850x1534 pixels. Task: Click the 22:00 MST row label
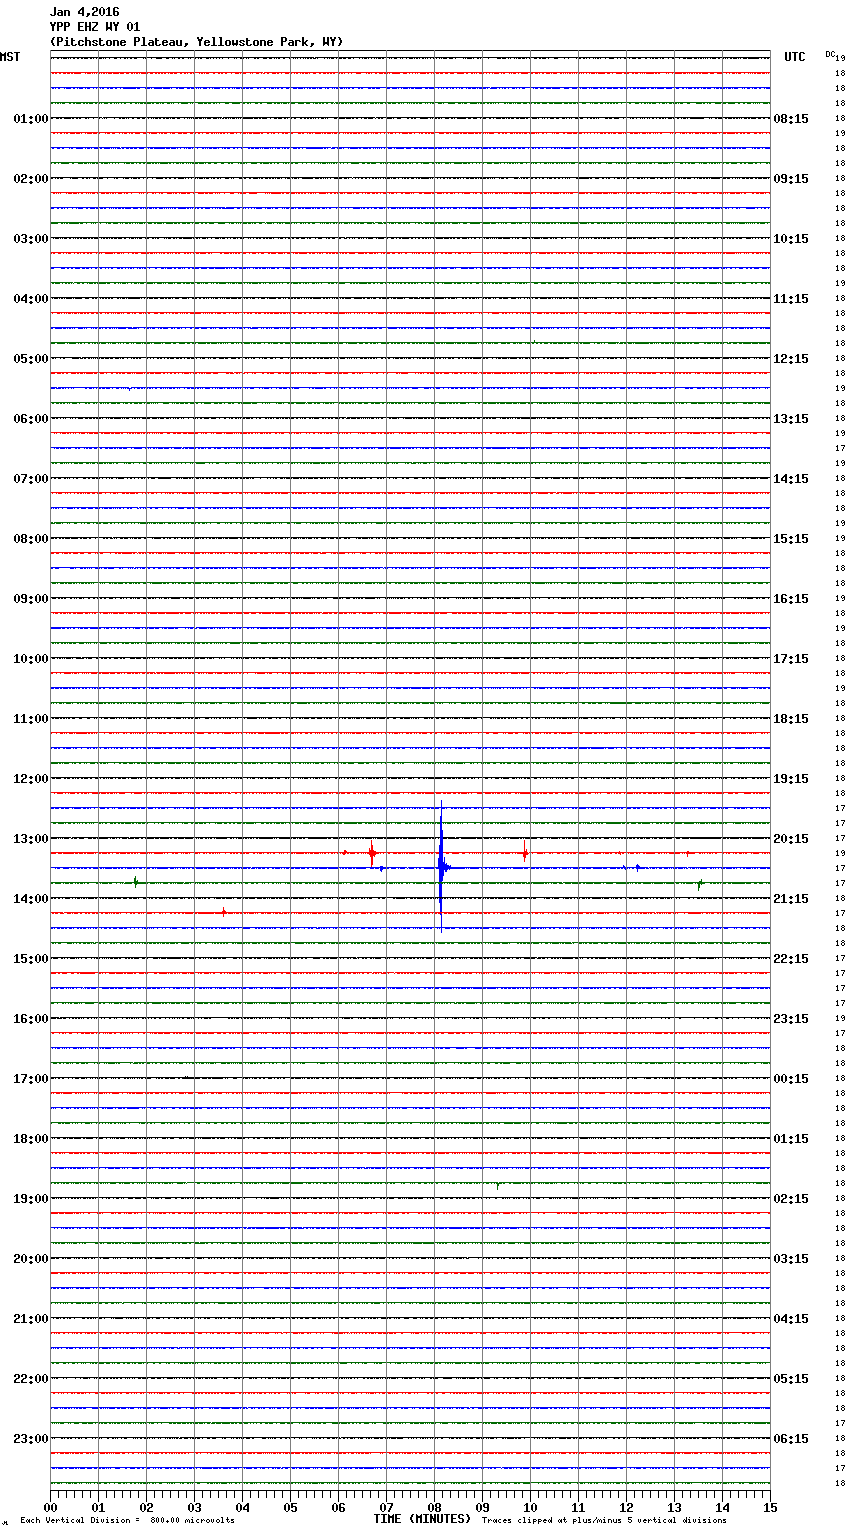coord(31,1379)
